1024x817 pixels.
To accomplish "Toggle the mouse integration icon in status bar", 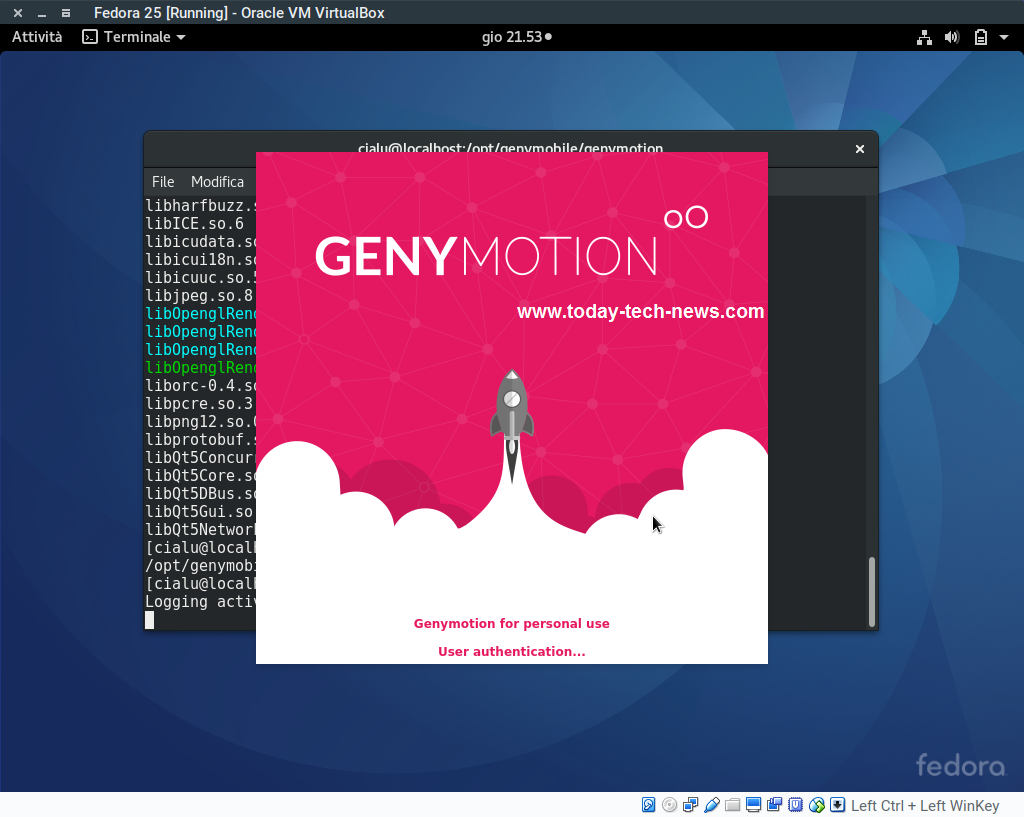I will pyautogui.click(x=816, y=805).
